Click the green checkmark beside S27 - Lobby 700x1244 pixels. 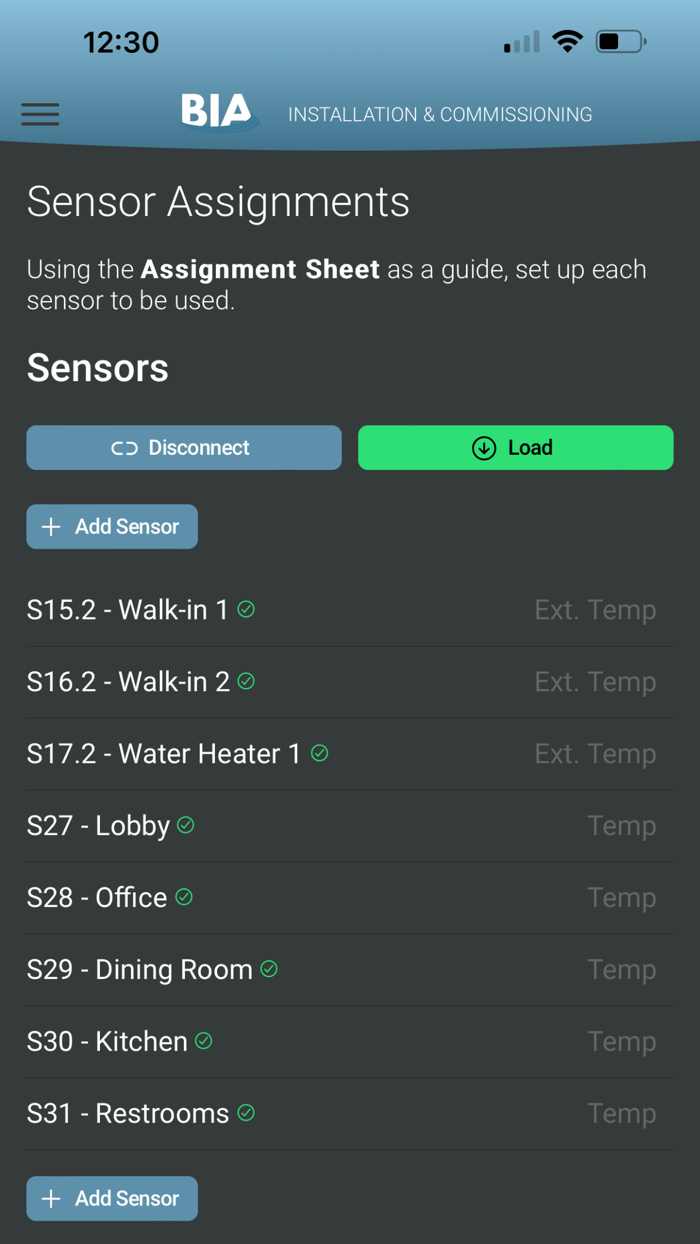[185, 824]
